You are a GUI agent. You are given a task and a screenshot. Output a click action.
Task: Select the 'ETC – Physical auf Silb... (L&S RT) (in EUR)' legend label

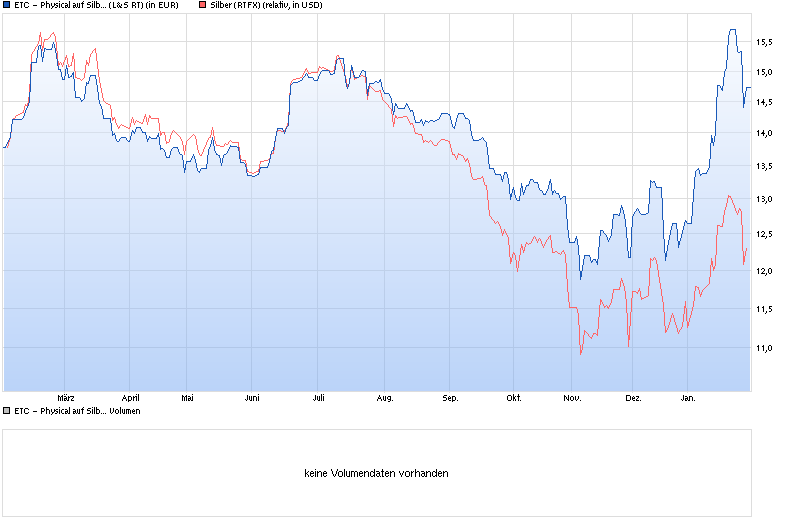tap(96, 5)
